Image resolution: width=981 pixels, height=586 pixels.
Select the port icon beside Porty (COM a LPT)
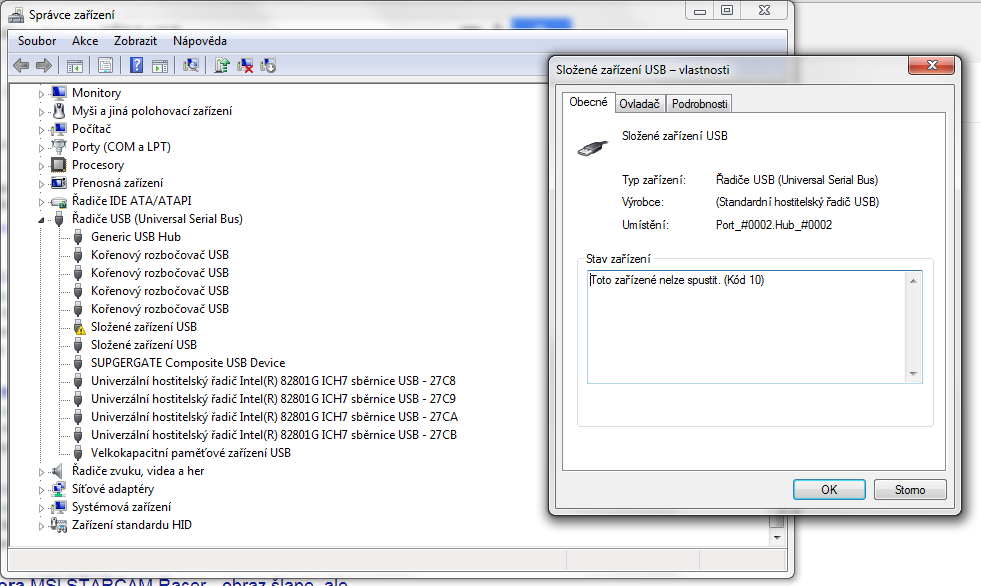[x=59, y=147]
